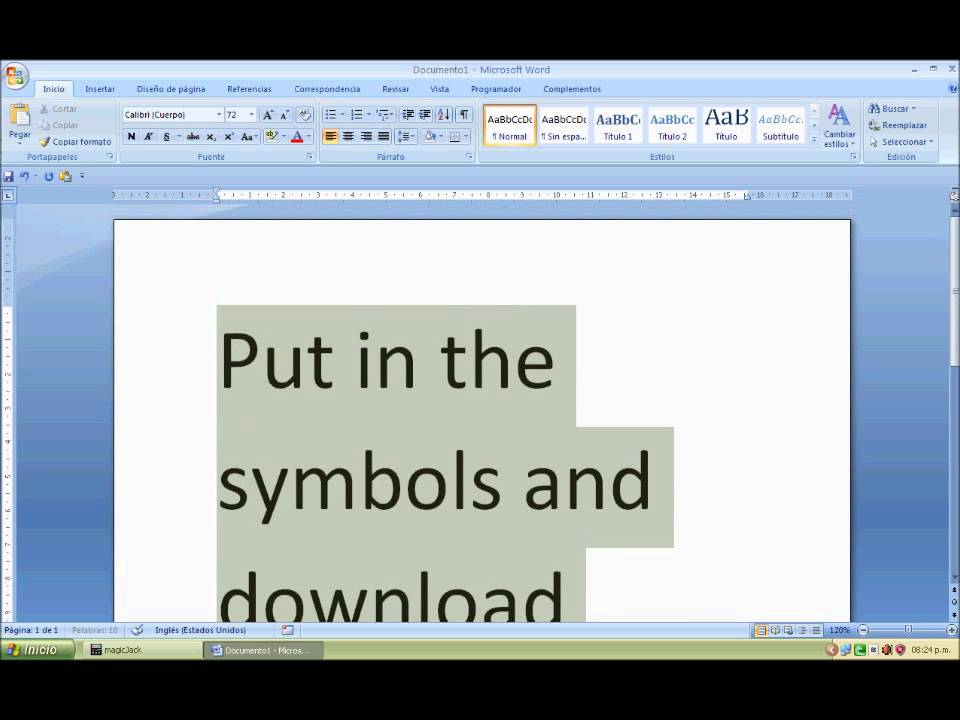Viewport: 960px width, 720px height.
Task: Click the zoom slider handle
Action: (x=908, y=629)
